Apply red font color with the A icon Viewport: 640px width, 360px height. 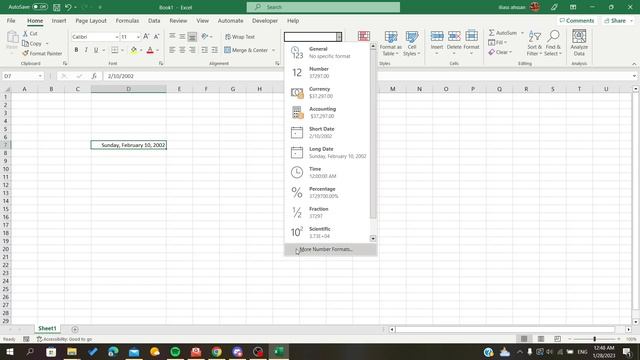[x=150, y=50]
